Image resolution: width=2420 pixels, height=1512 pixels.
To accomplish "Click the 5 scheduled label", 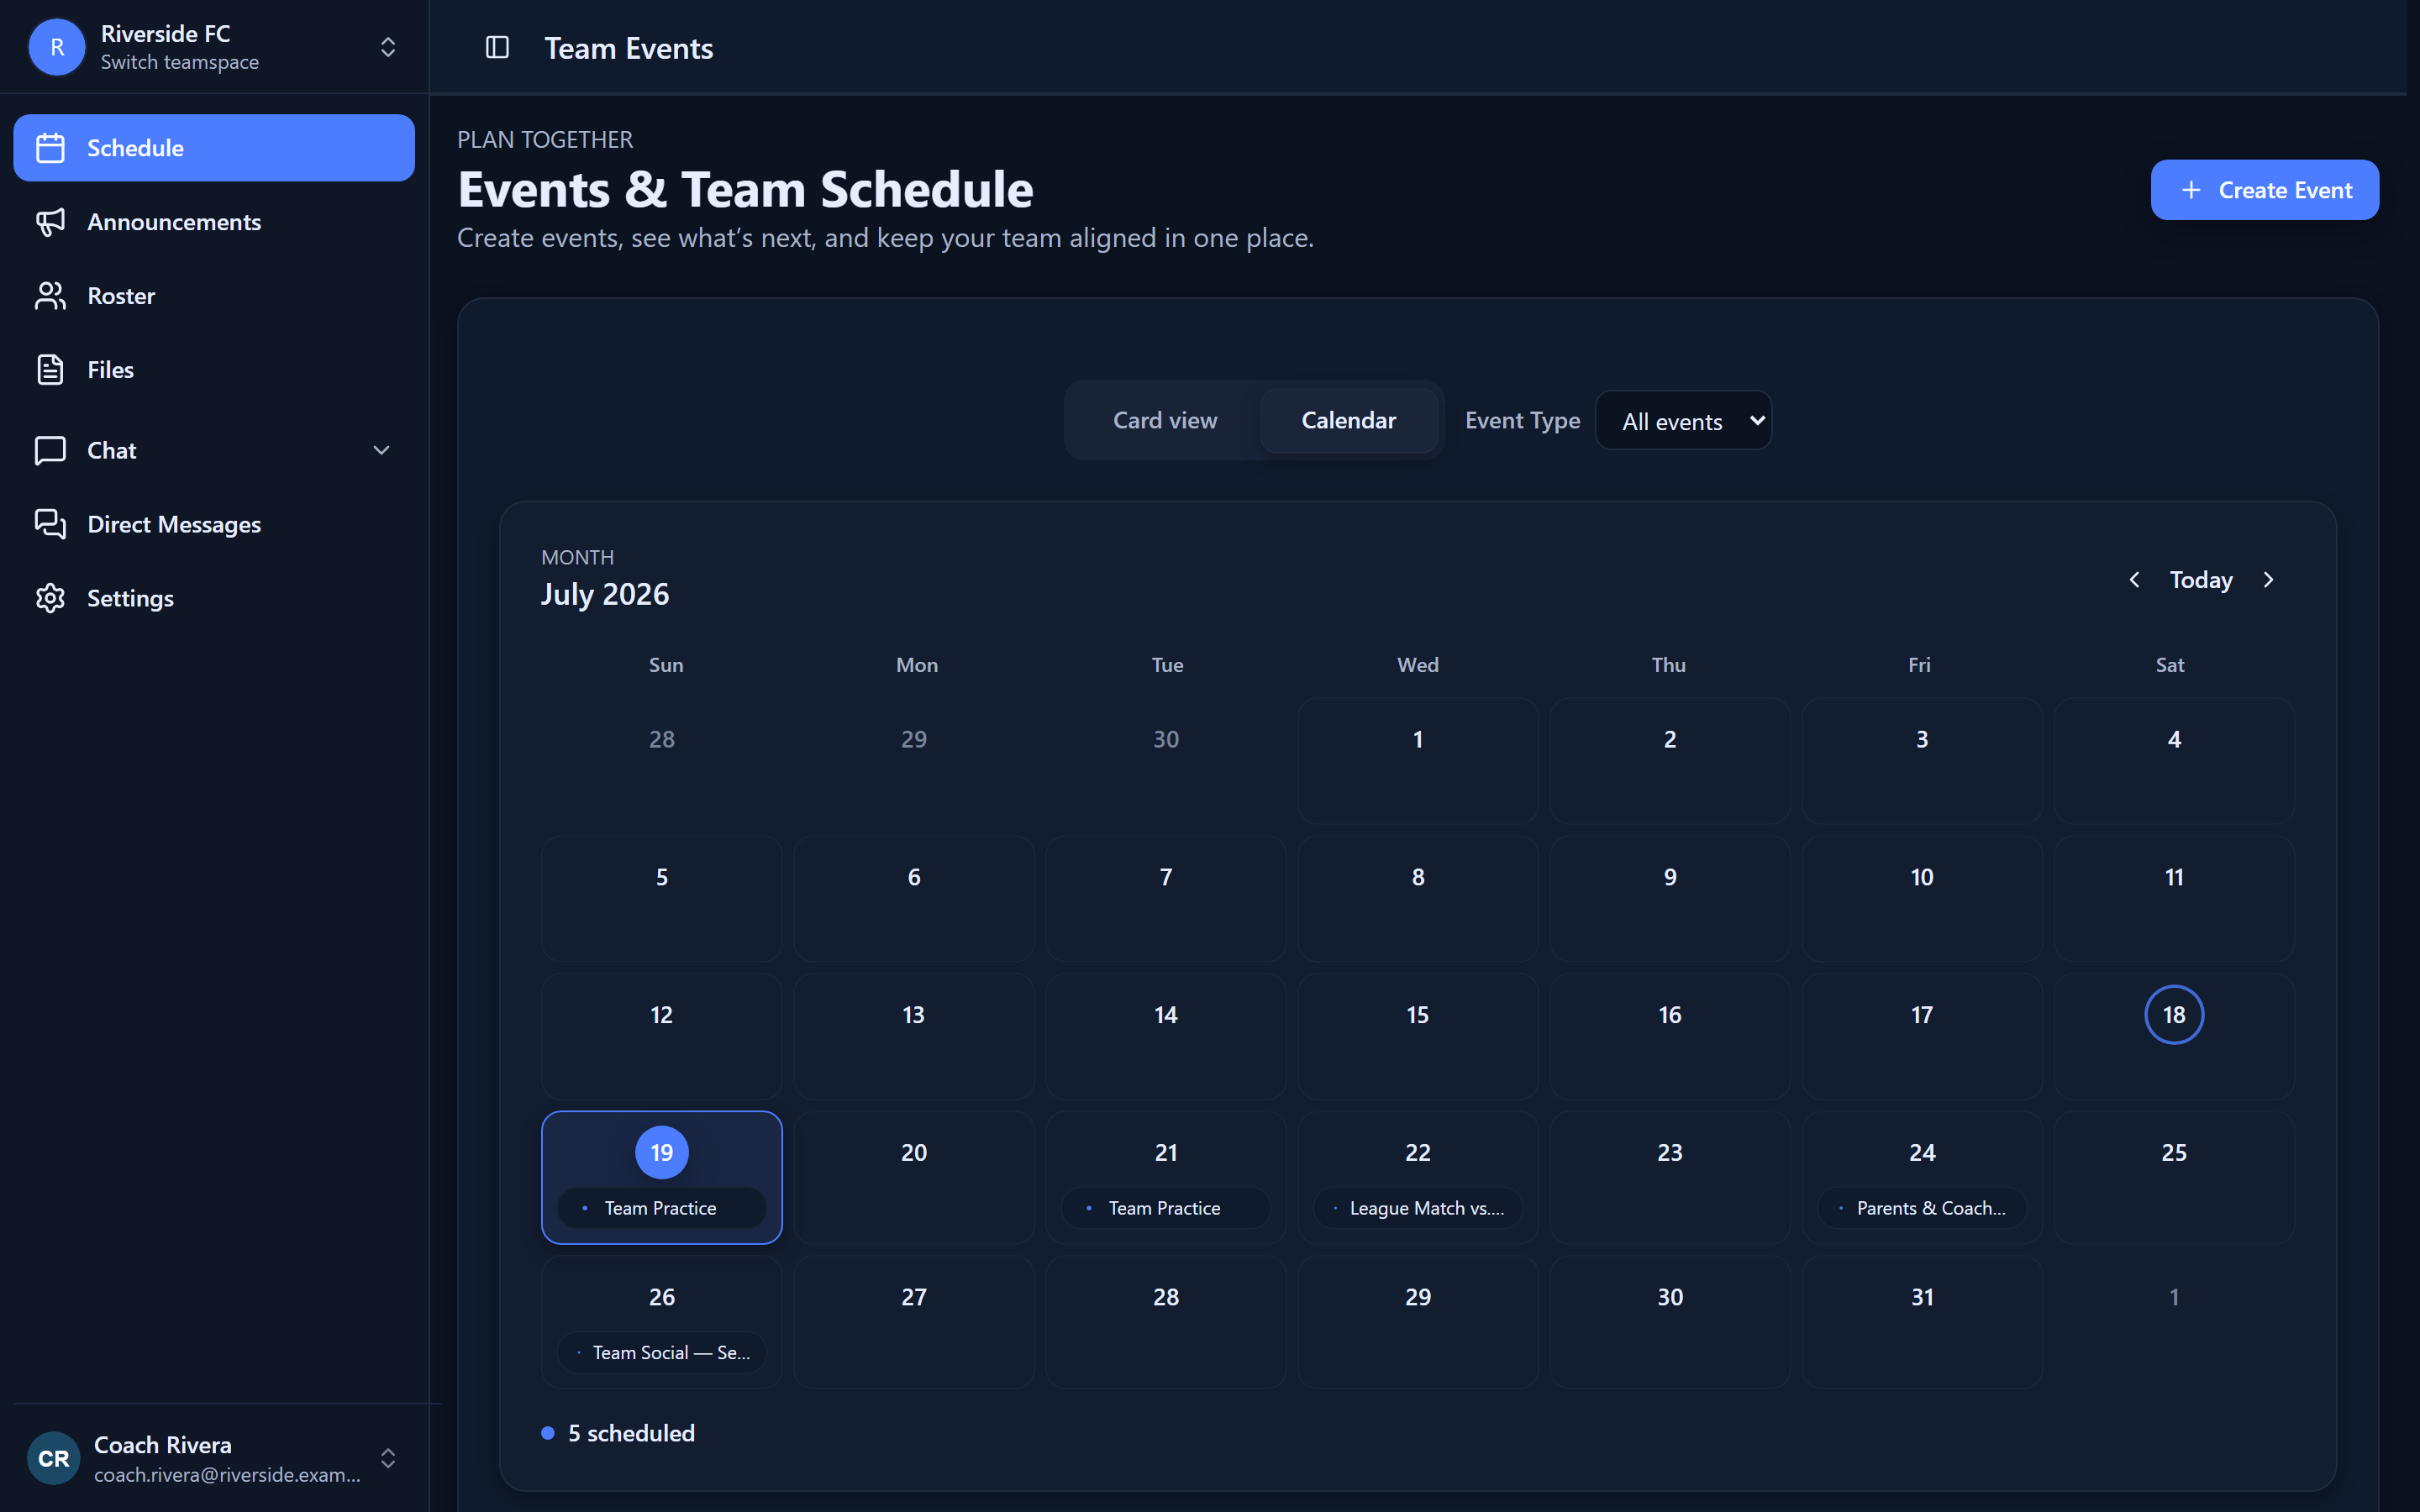I will point(631,1433).
